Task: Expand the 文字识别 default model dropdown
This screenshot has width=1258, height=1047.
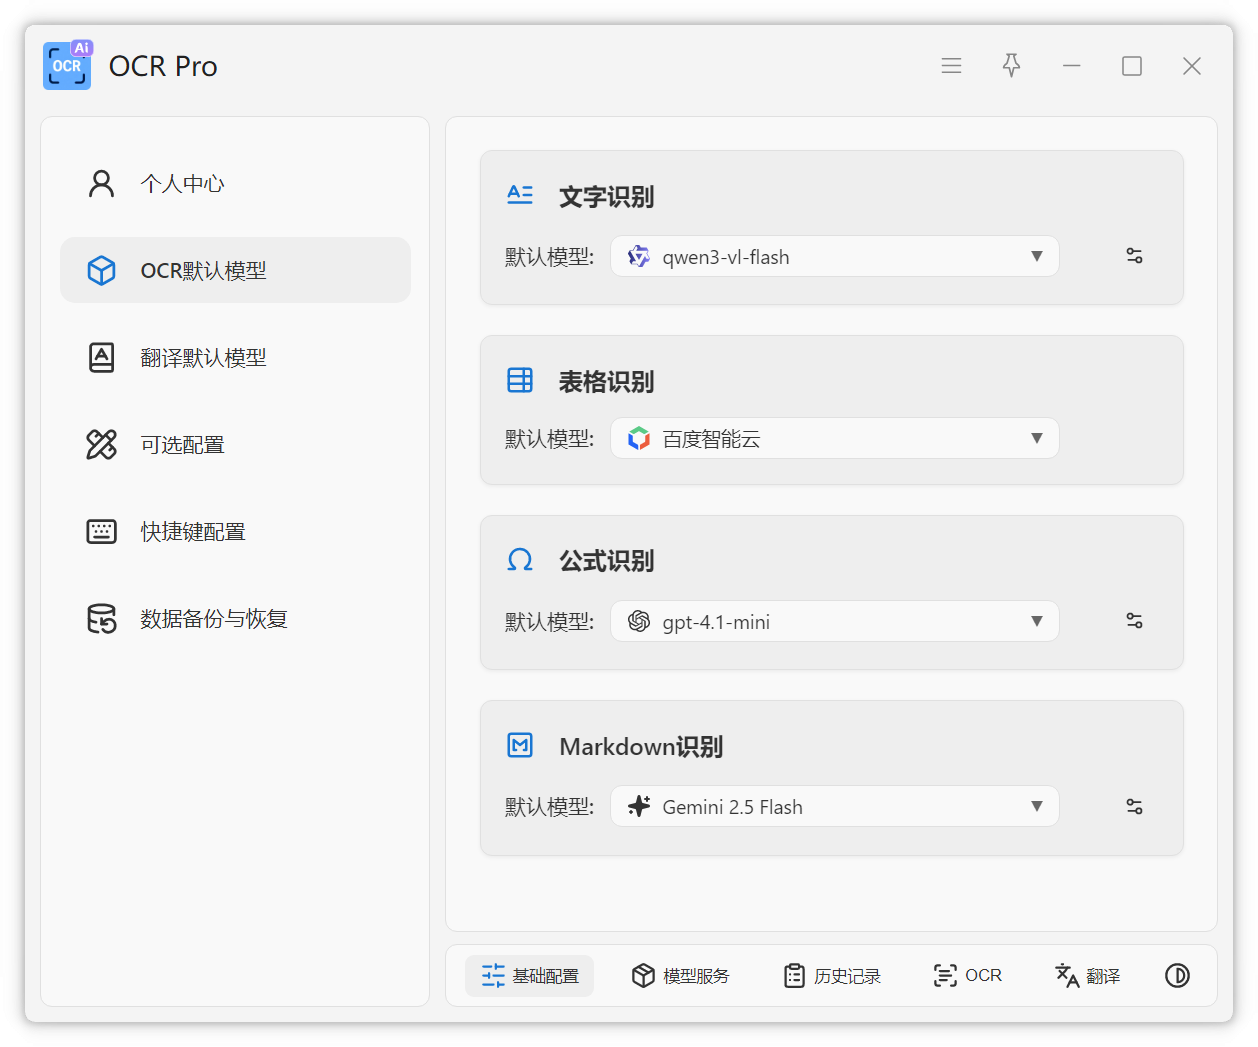Action: pyautogui.click(x=834, y=256)
